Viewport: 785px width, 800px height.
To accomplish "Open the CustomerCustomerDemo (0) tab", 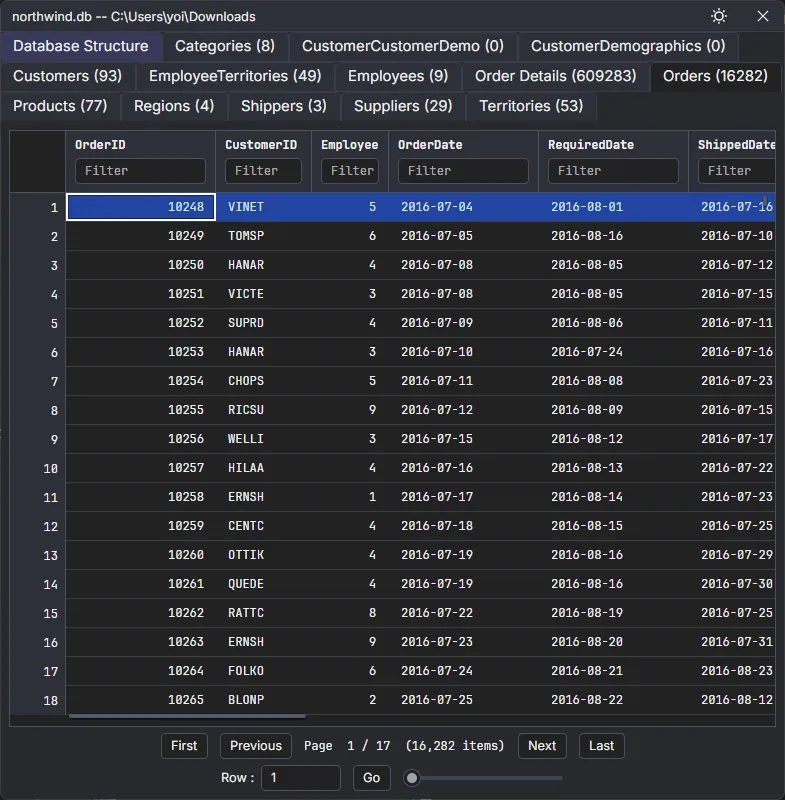I will (403, 46).
